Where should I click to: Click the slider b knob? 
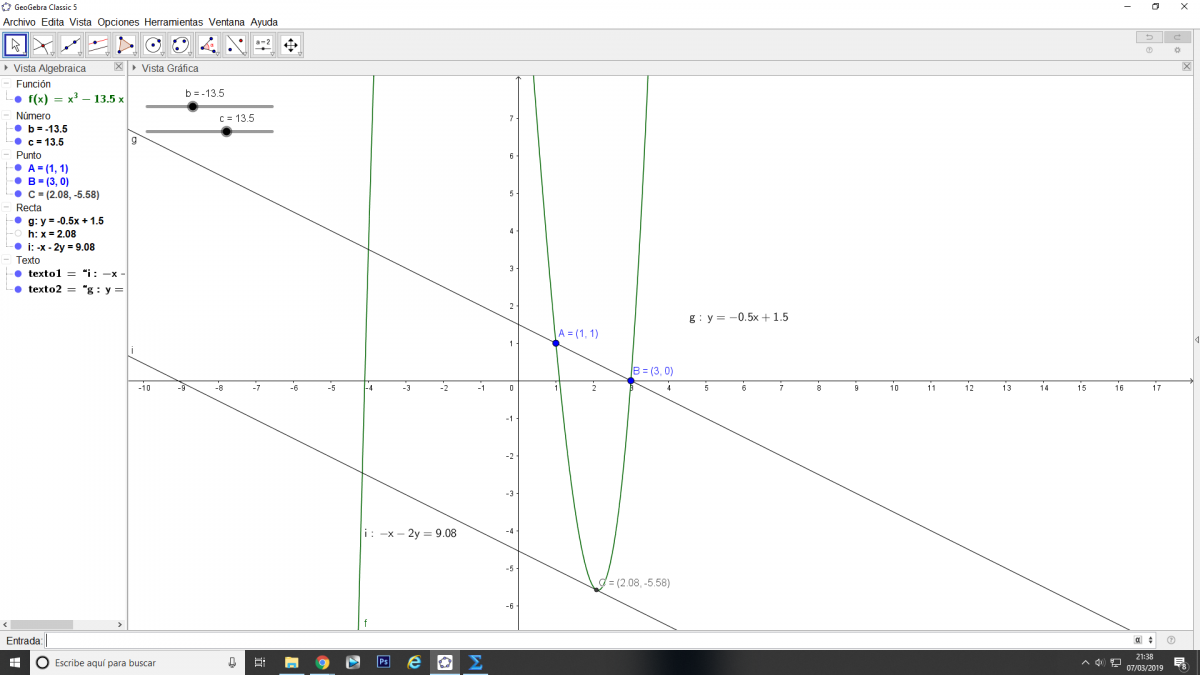pyautogui.click(x=193, y=106)
